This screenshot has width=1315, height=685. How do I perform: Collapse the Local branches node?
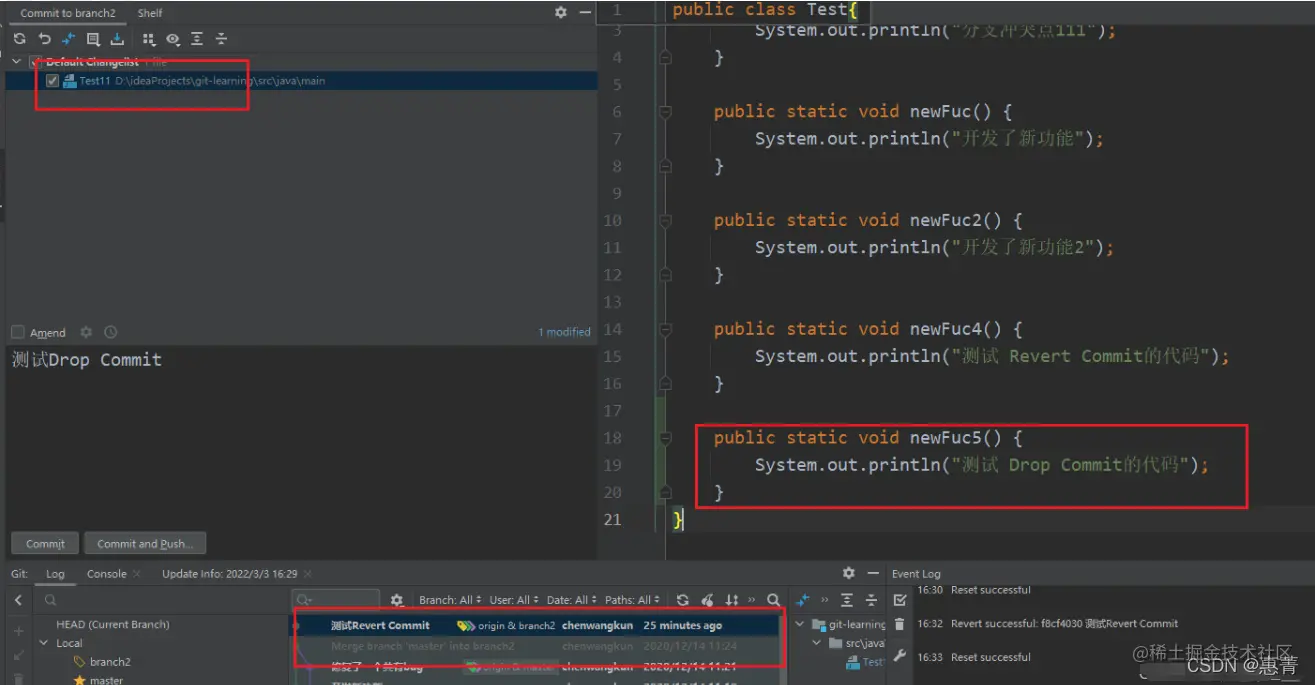[x=42, y=643]
